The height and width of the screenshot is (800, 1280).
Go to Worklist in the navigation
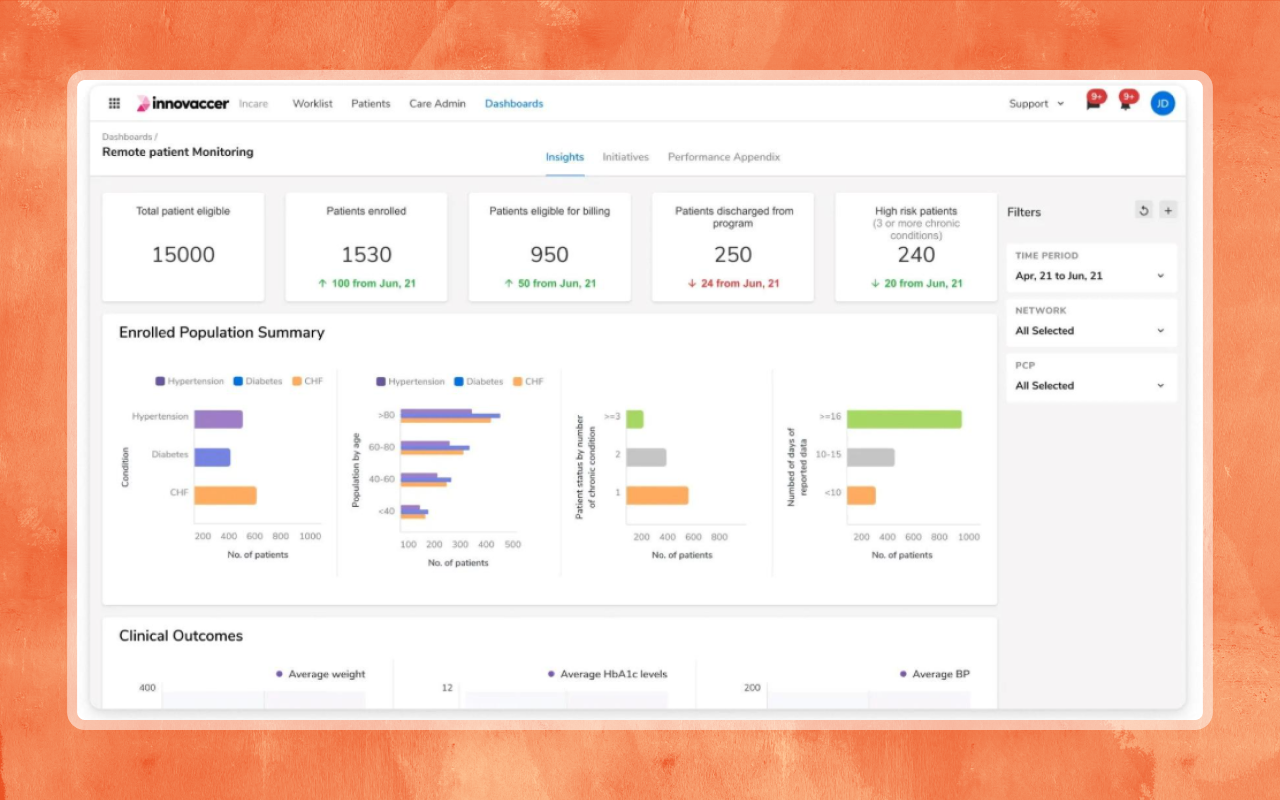coord(312,103)
